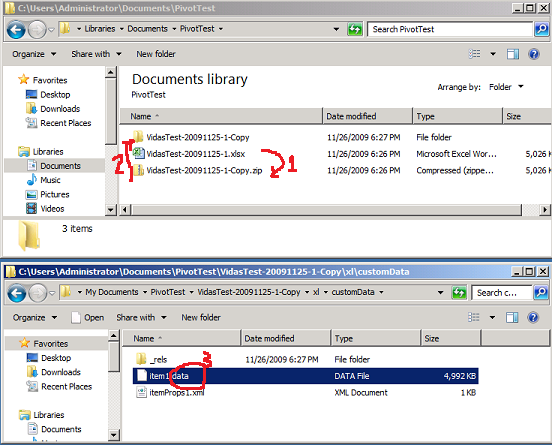This screenshot has width=552, height=445.
Task: Open Organize menu in customData window
Action: tap(35, 318)
